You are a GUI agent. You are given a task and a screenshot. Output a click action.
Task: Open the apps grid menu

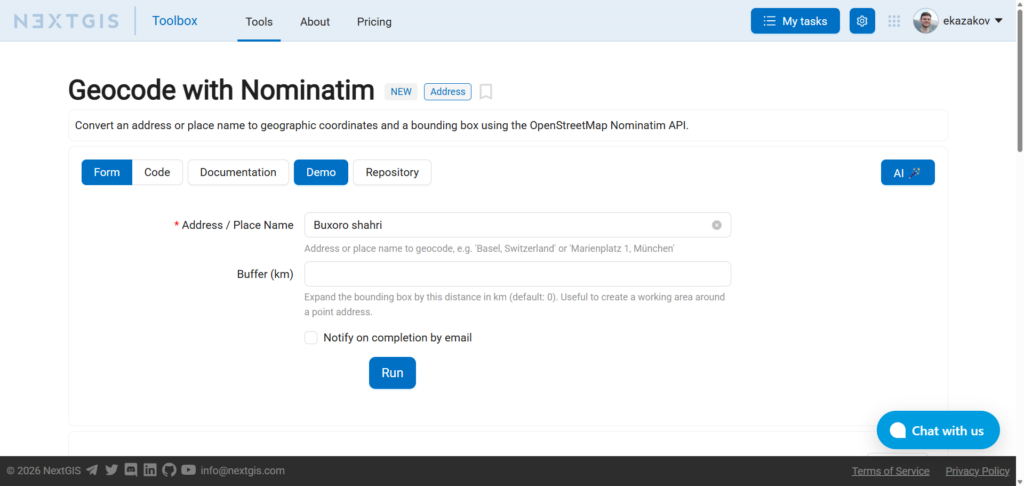(x=894, y=21)
